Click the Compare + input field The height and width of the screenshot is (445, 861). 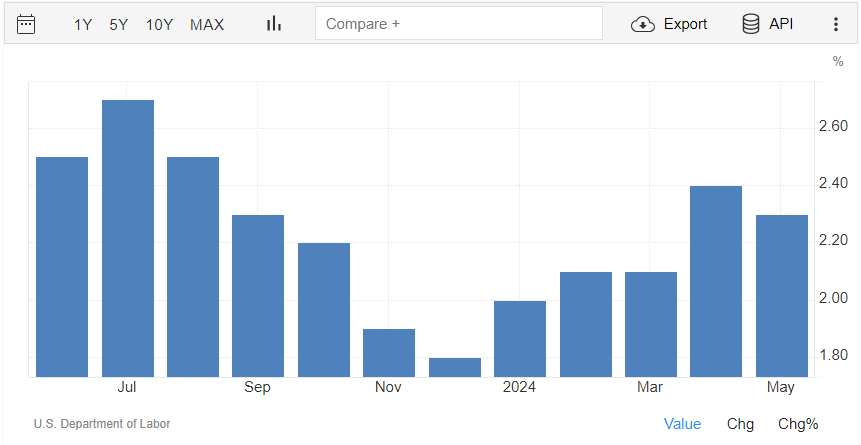pyautogui.click(x=459, y=24)
